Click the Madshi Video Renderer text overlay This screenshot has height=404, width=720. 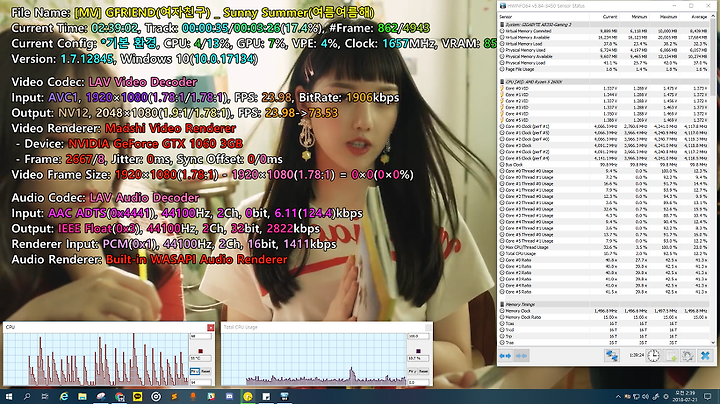pos(170,128)
